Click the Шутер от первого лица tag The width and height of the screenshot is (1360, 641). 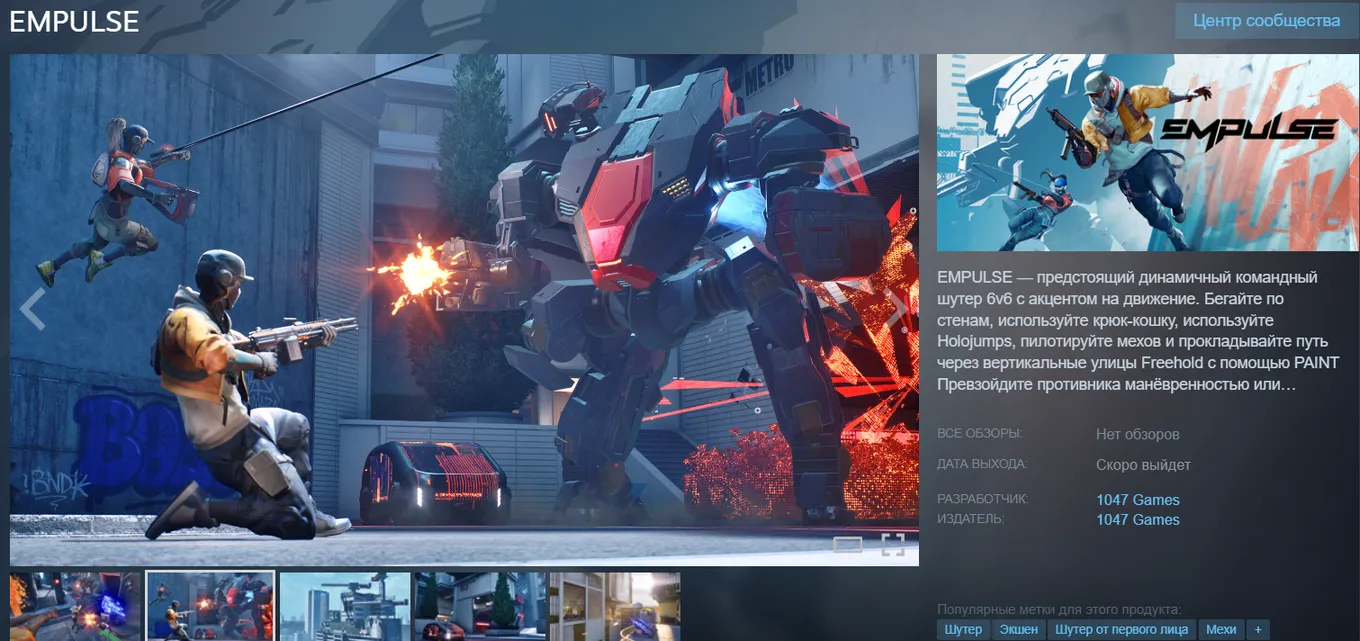coord(1122,629)
